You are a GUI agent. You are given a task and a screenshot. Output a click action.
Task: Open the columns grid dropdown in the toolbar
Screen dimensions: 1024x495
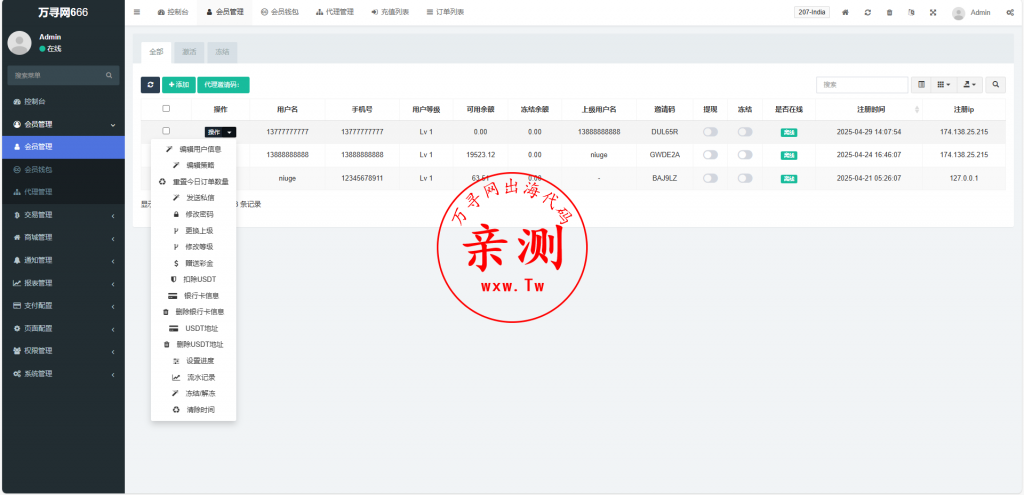(944, 85)
